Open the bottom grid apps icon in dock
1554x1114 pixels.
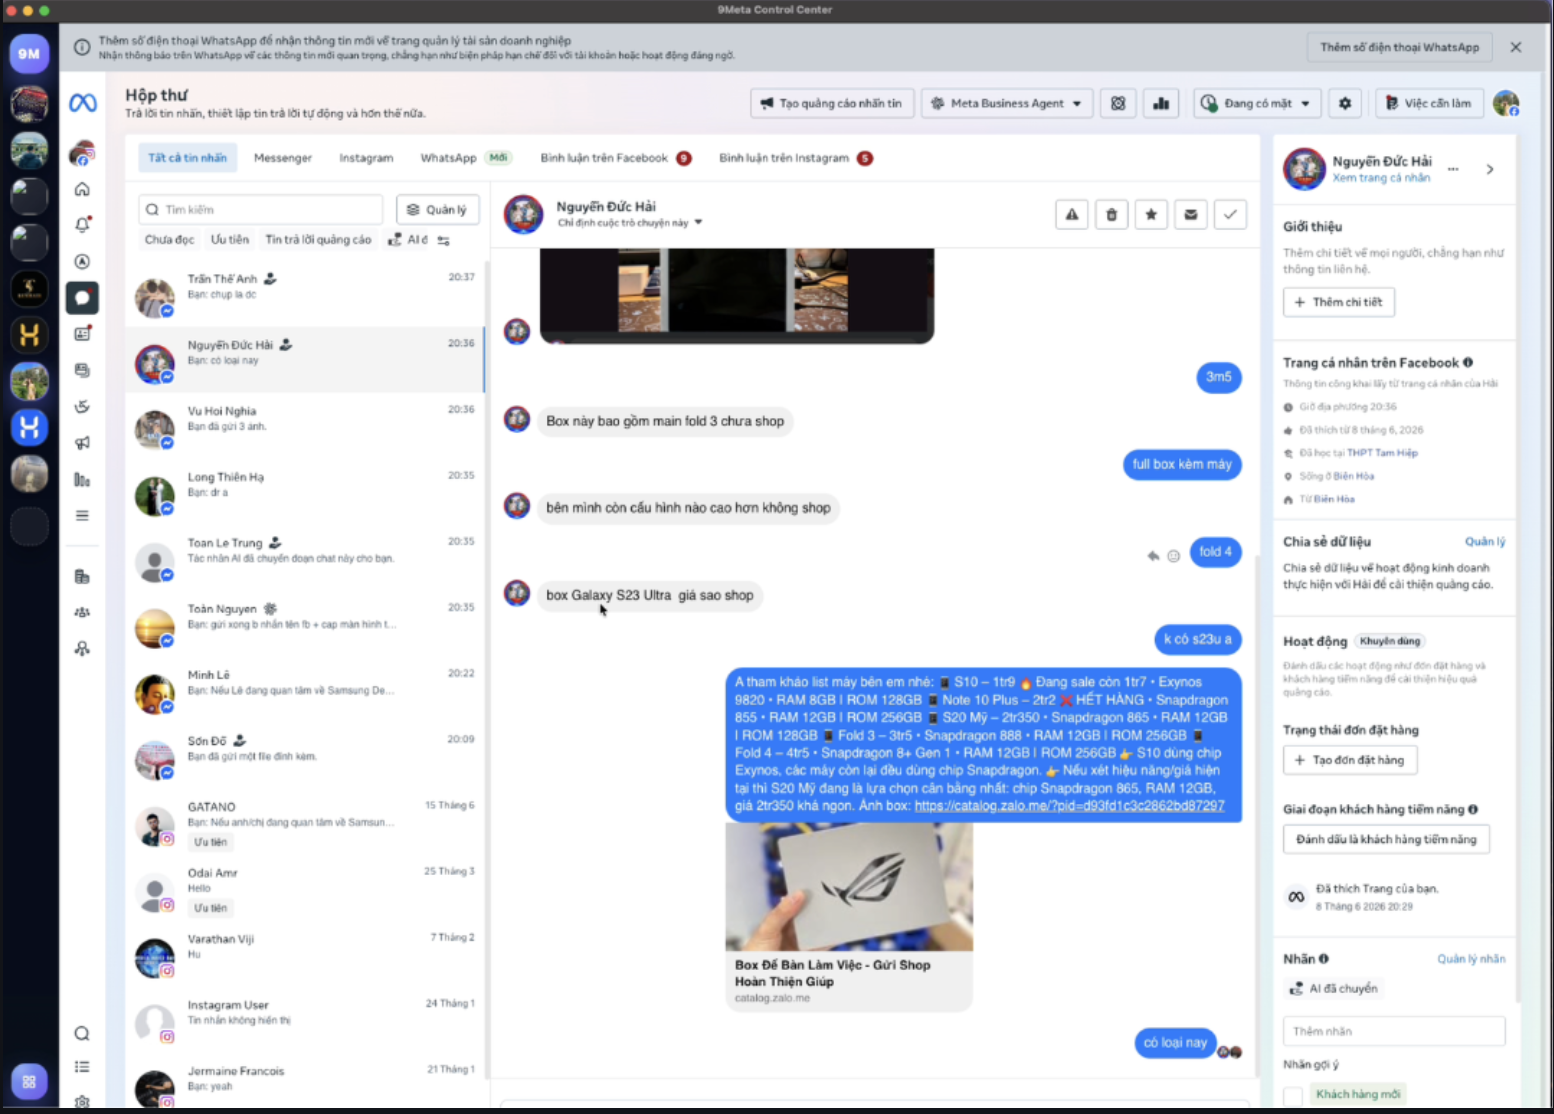(29, 1081)
